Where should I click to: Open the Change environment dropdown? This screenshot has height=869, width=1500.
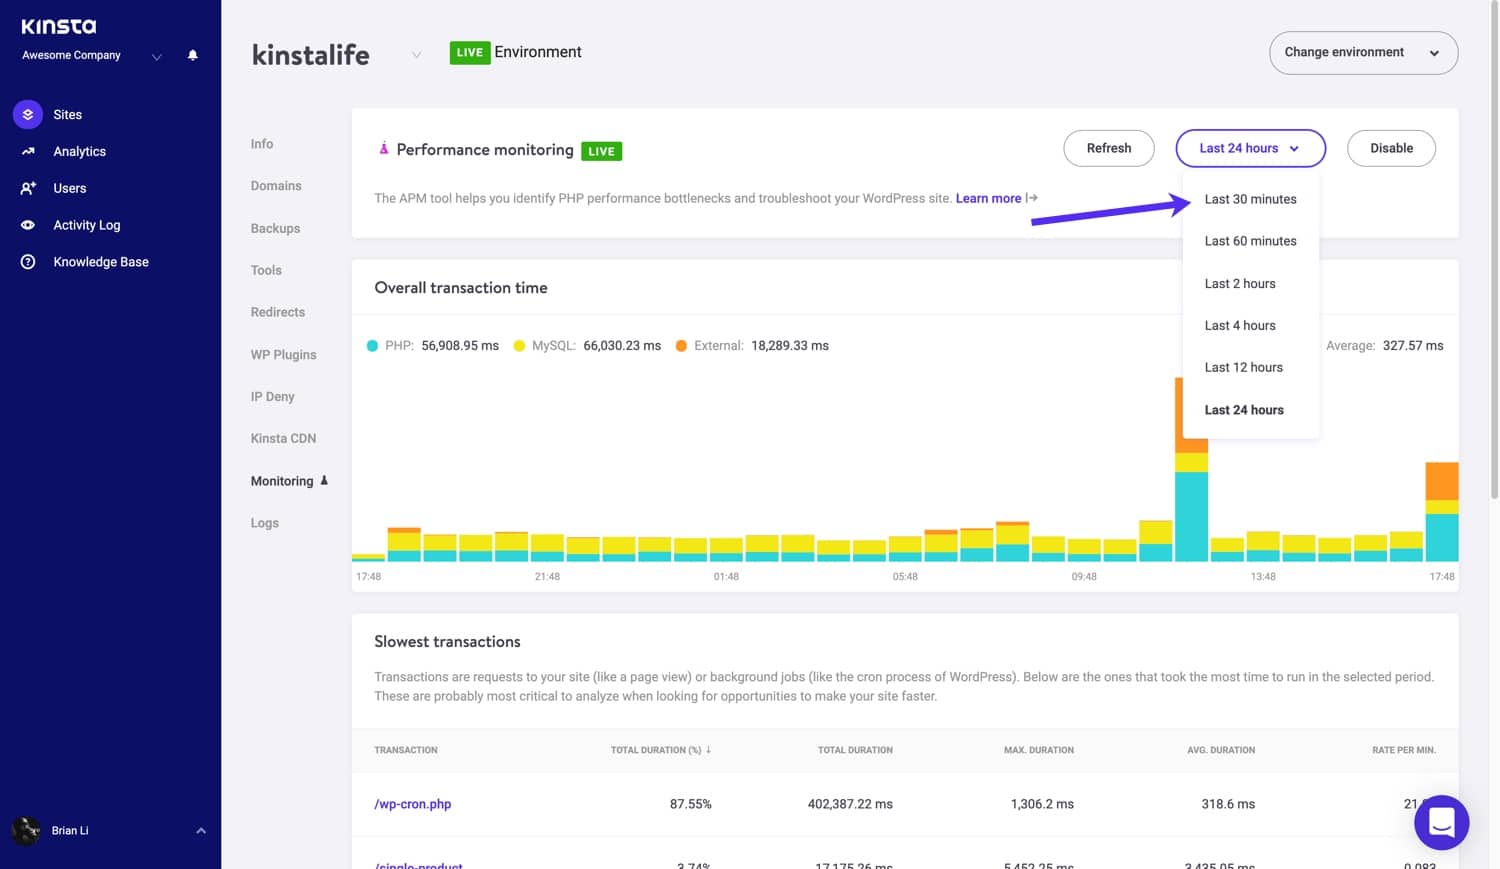[1363, 53]
